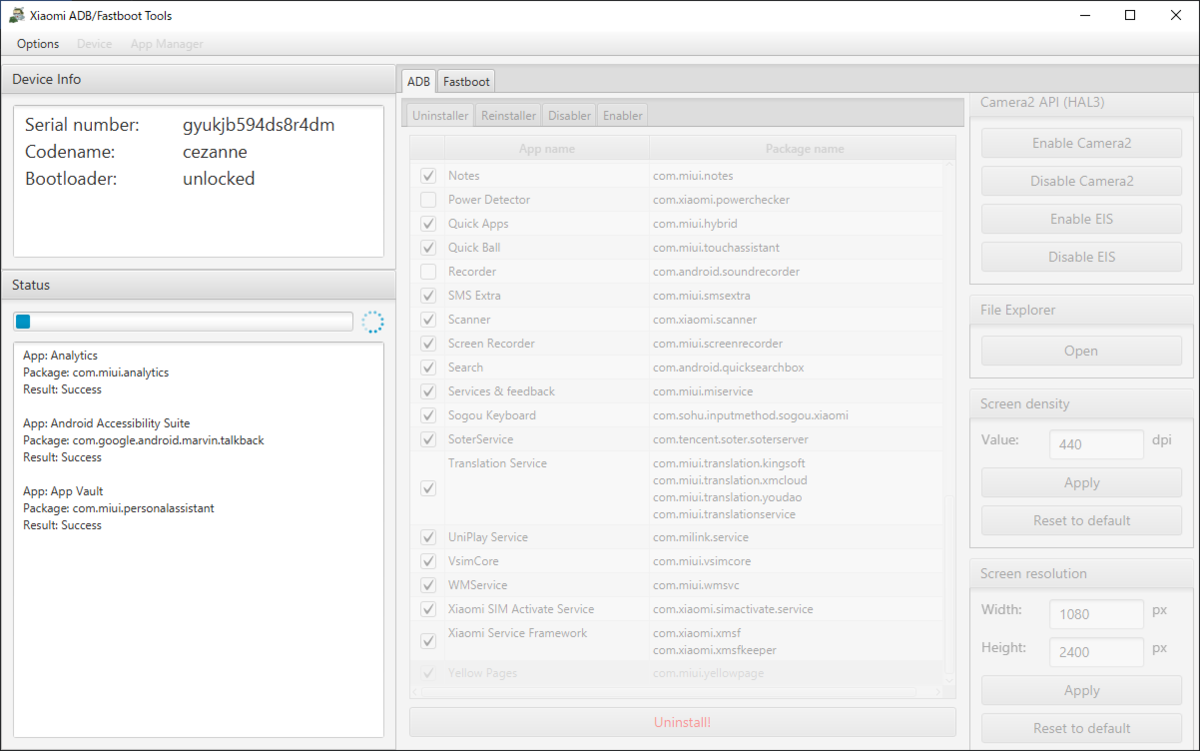Switch to the Fastboot tab

[x=466, y=82]
